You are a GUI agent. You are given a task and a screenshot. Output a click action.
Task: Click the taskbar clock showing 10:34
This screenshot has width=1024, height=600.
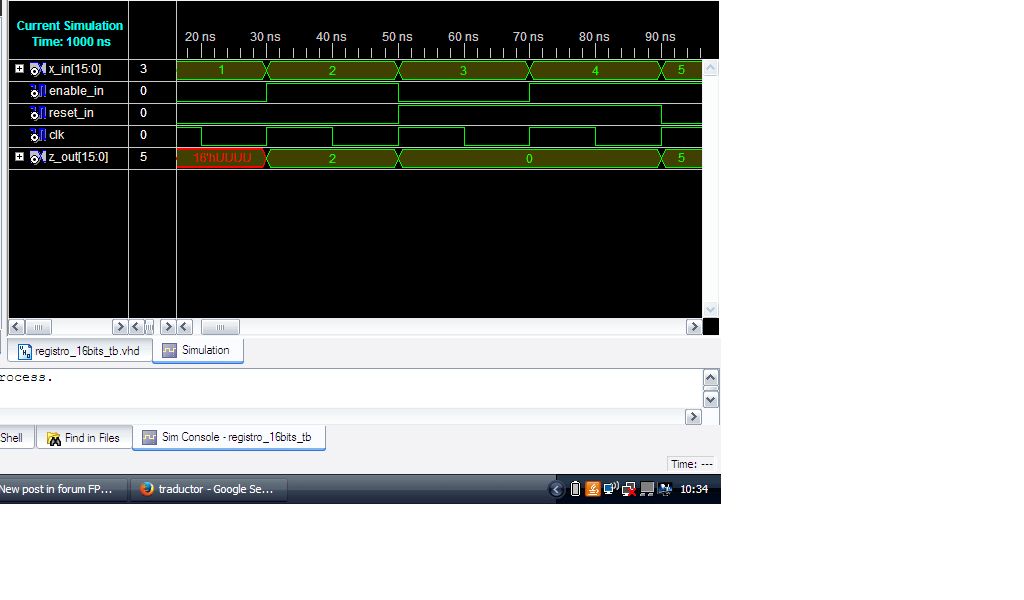pos(694,489)
